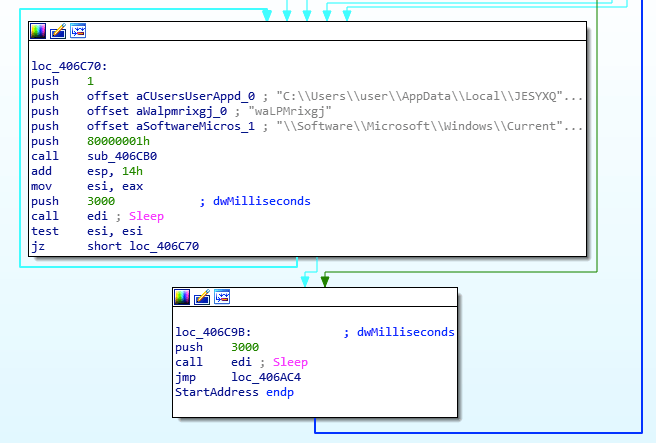The height and width of the screenshot is (443, 656).
Task: Click the 'StartAddress endp' line
Action: tap(234, 392)
